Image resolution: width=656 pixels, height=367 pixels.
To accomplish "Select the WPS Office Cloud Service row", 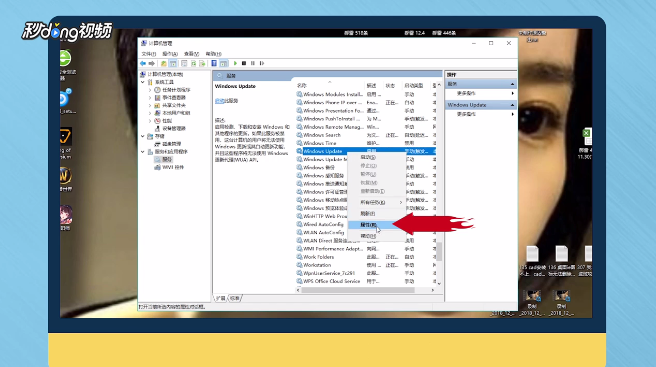I will point(366,281).
